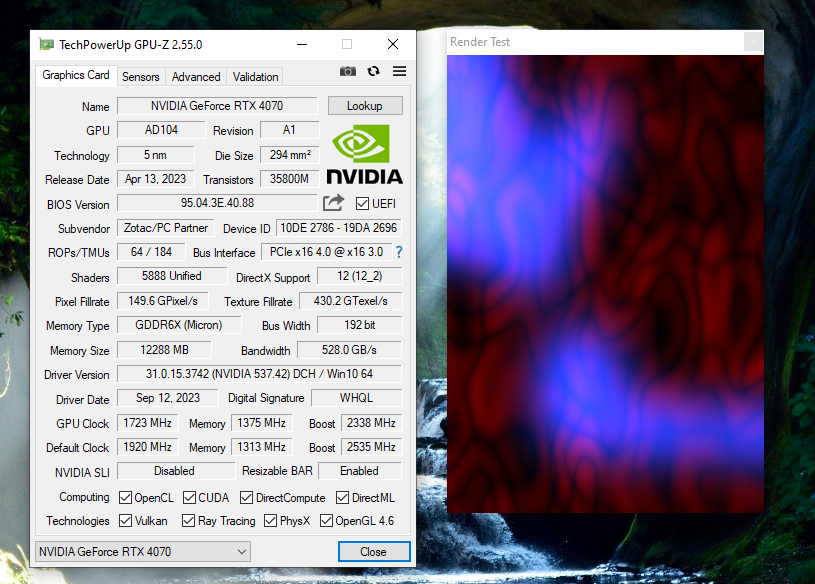This screenshot has height=584, width=815.
Task: Click the NVIDIA SLI field Disabled
Action: coord(175,471)
